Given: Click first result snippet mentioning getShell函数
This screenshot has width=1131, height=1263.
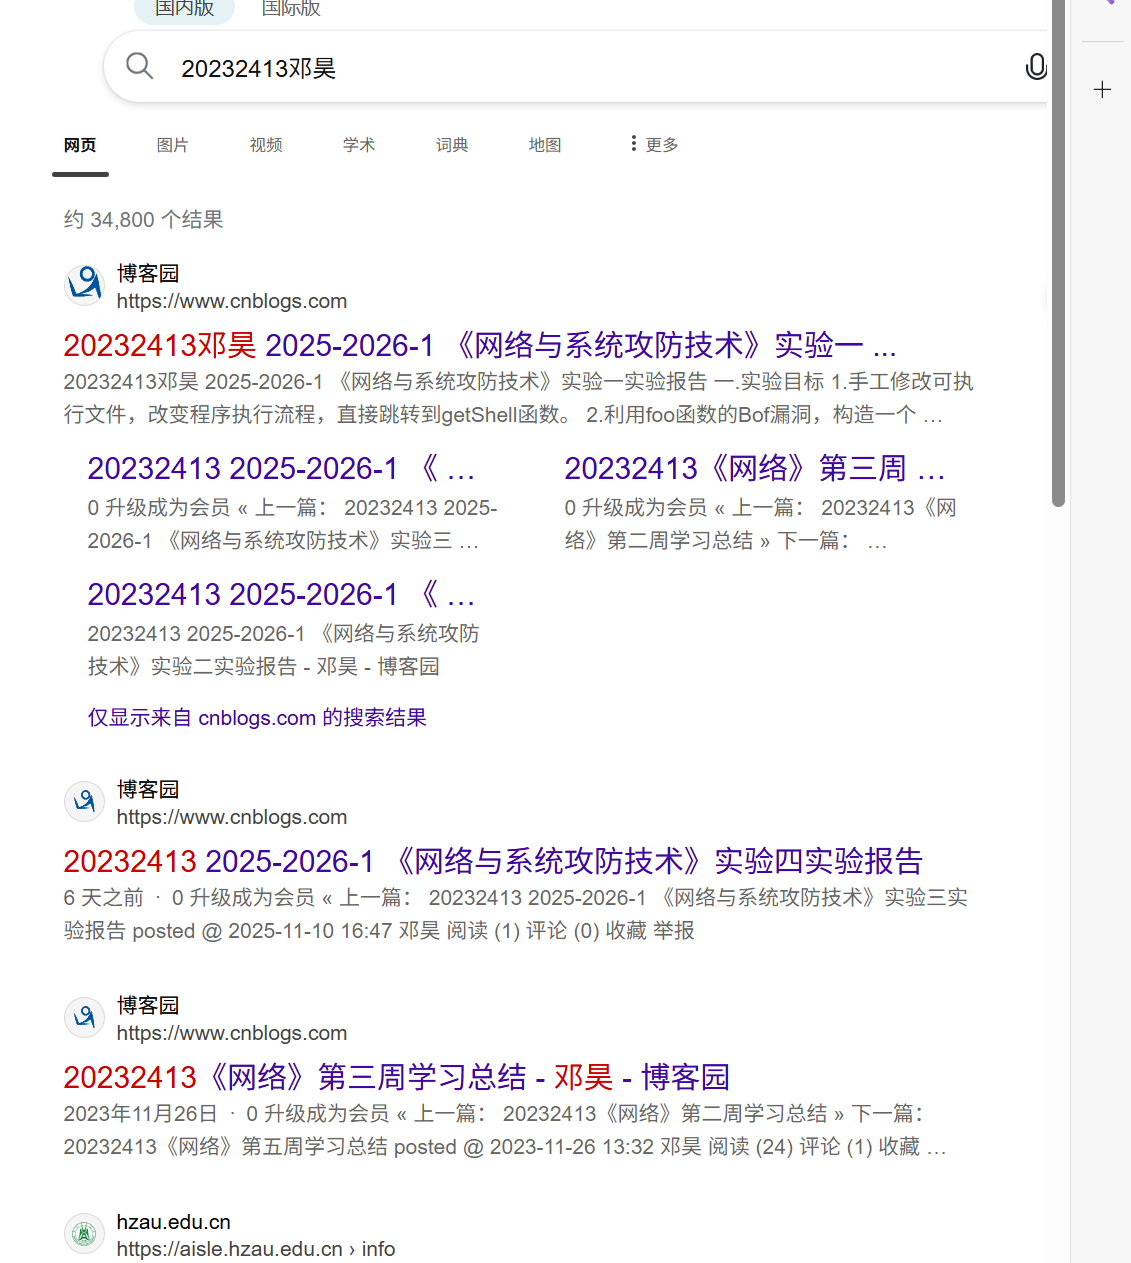Looking at the screenshot, I should pos(518,398).
